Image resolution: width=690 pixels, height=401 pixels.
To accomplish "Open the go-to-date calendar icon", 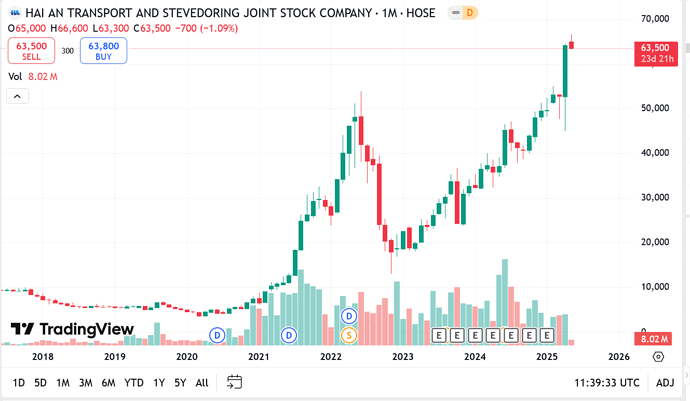I will (x=234, y=382).
